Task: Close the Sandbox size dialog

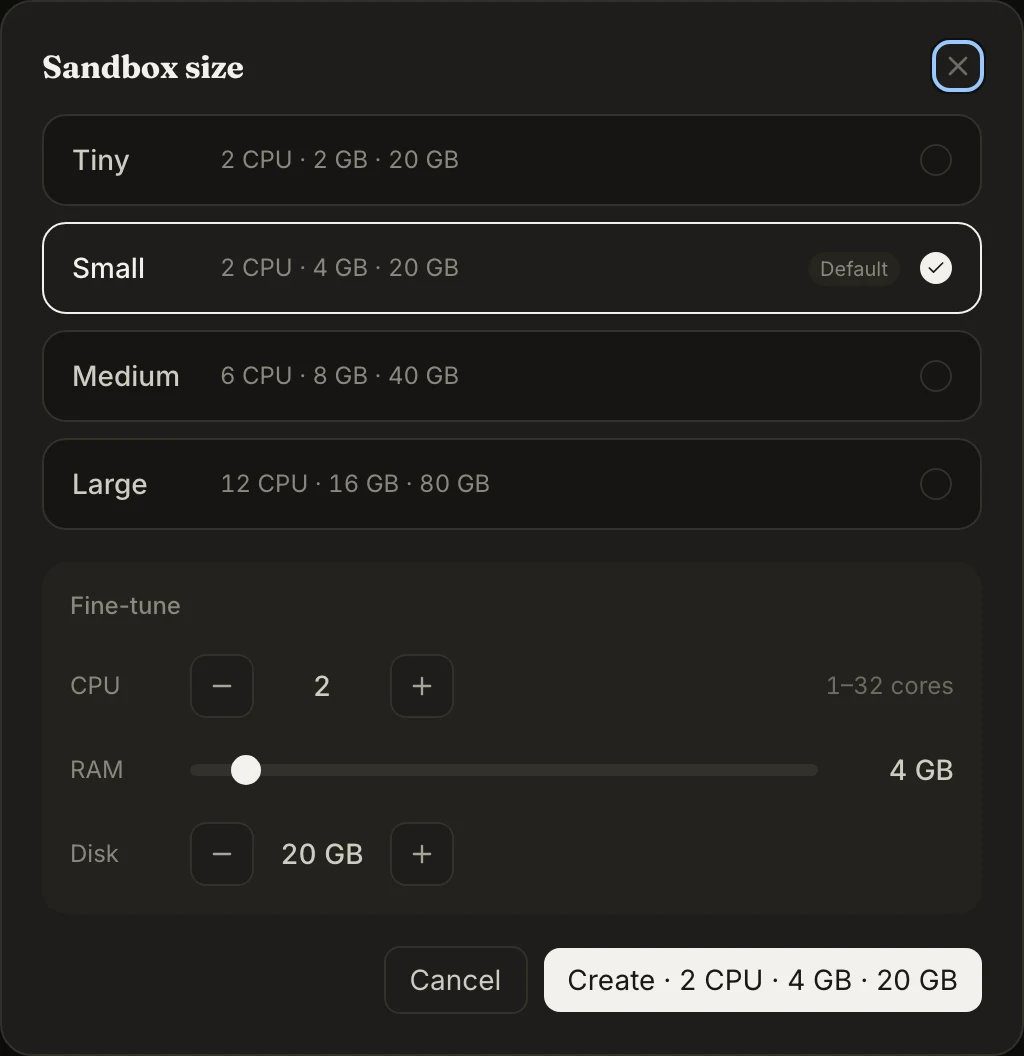Action: 957,66
